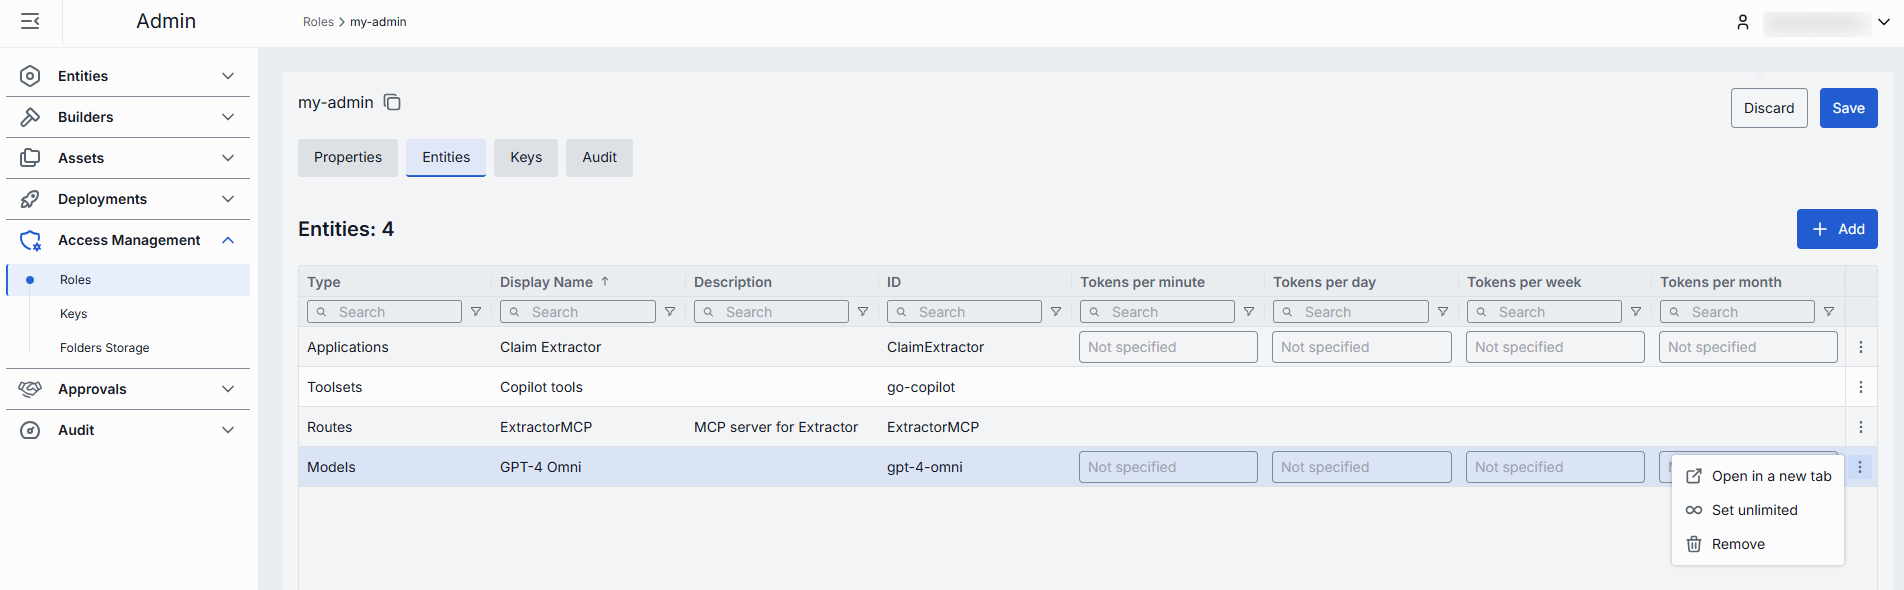Open the filter for the Description column
Screen dimensions: 1904x590
(863, 312)
